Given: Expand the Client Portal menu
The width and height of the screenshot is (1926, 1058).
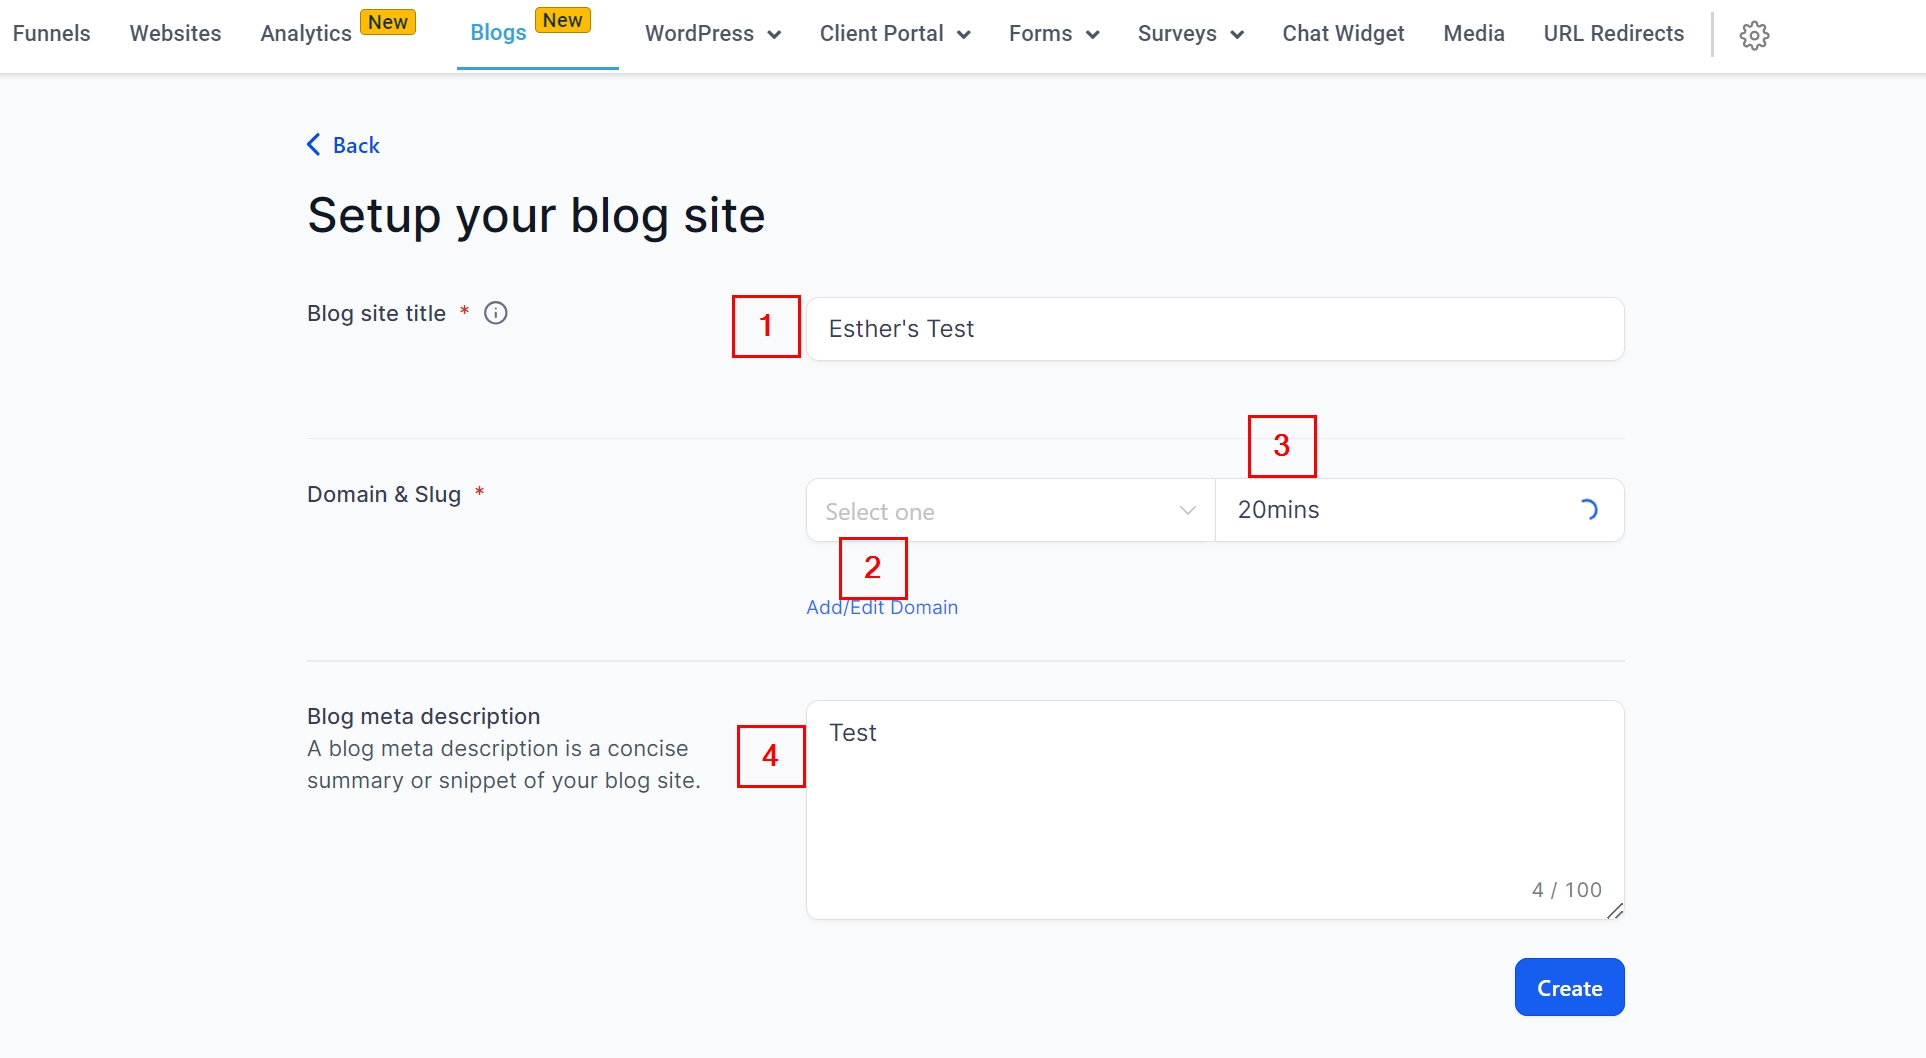Looking at the screenshot, I should pos(894,34).
